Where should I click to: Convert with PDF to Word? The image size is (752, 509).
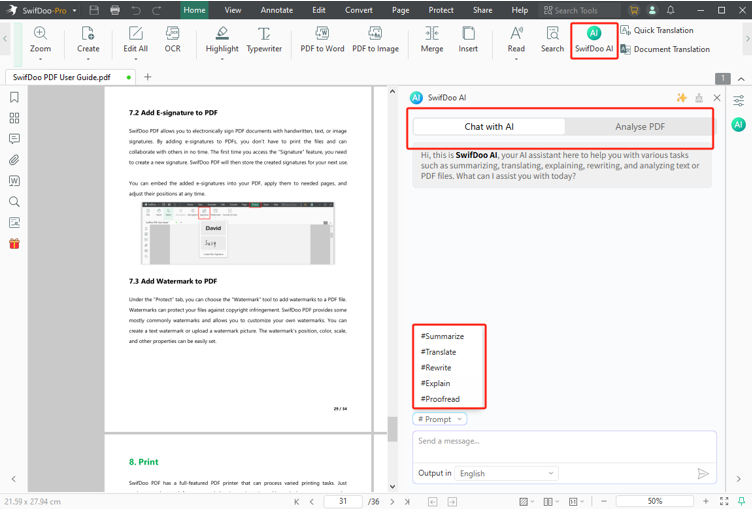[x=322, y=40]
